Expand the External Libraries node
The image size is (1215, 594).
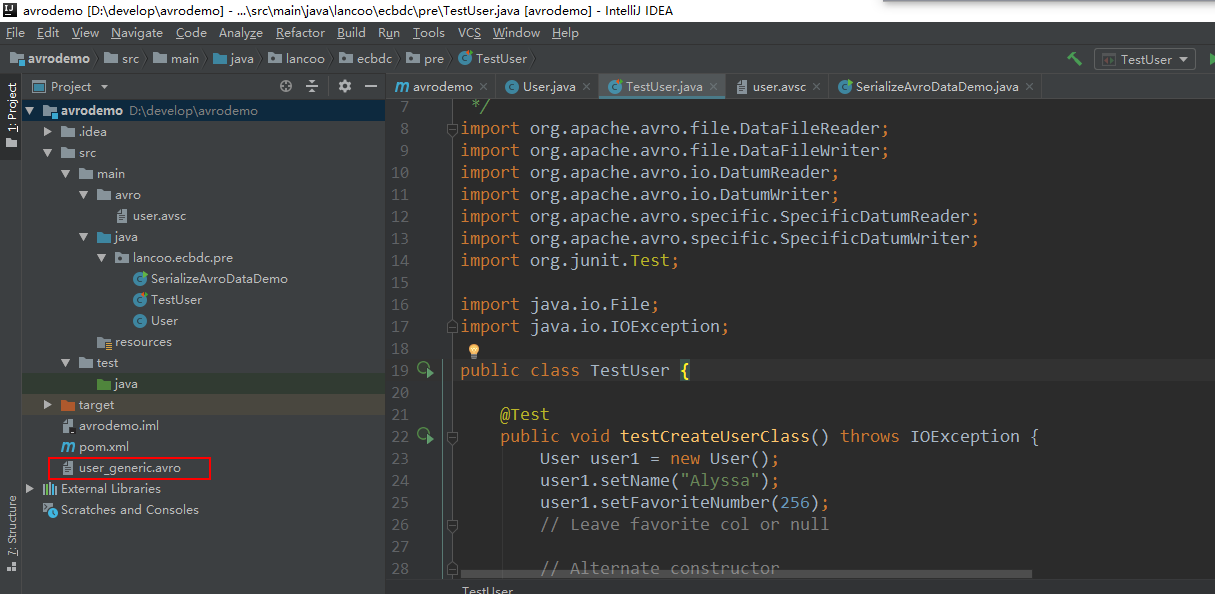click(30, 489)
